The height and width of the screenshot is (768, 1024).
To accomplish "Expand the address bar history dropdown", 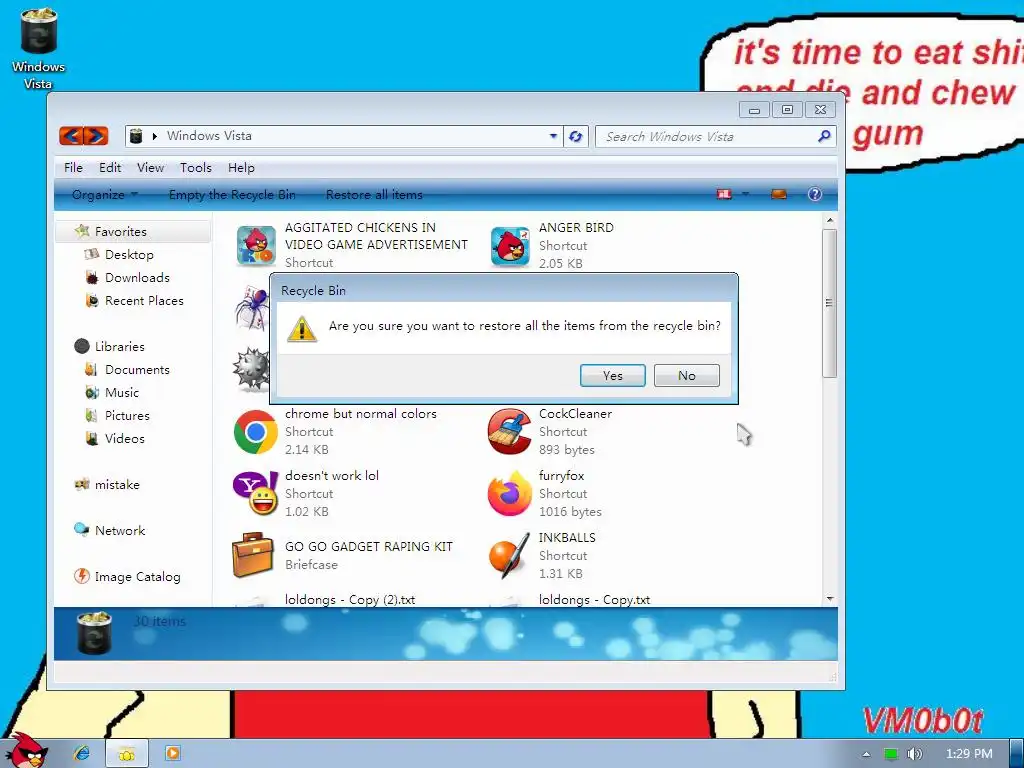I will pos(553,136).
